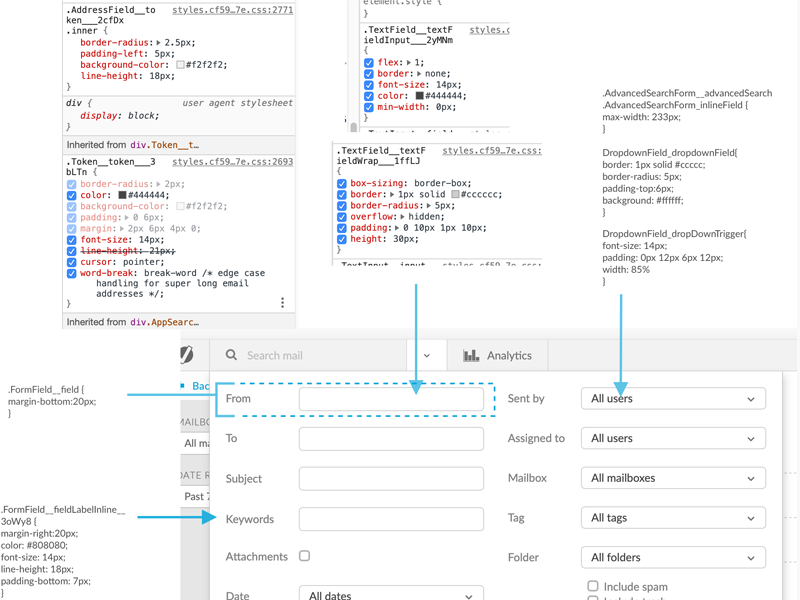Viewport: 800px width, 600px height.
Task: Click the div.AppSearc inherited-from link
Action: (164, 322)
